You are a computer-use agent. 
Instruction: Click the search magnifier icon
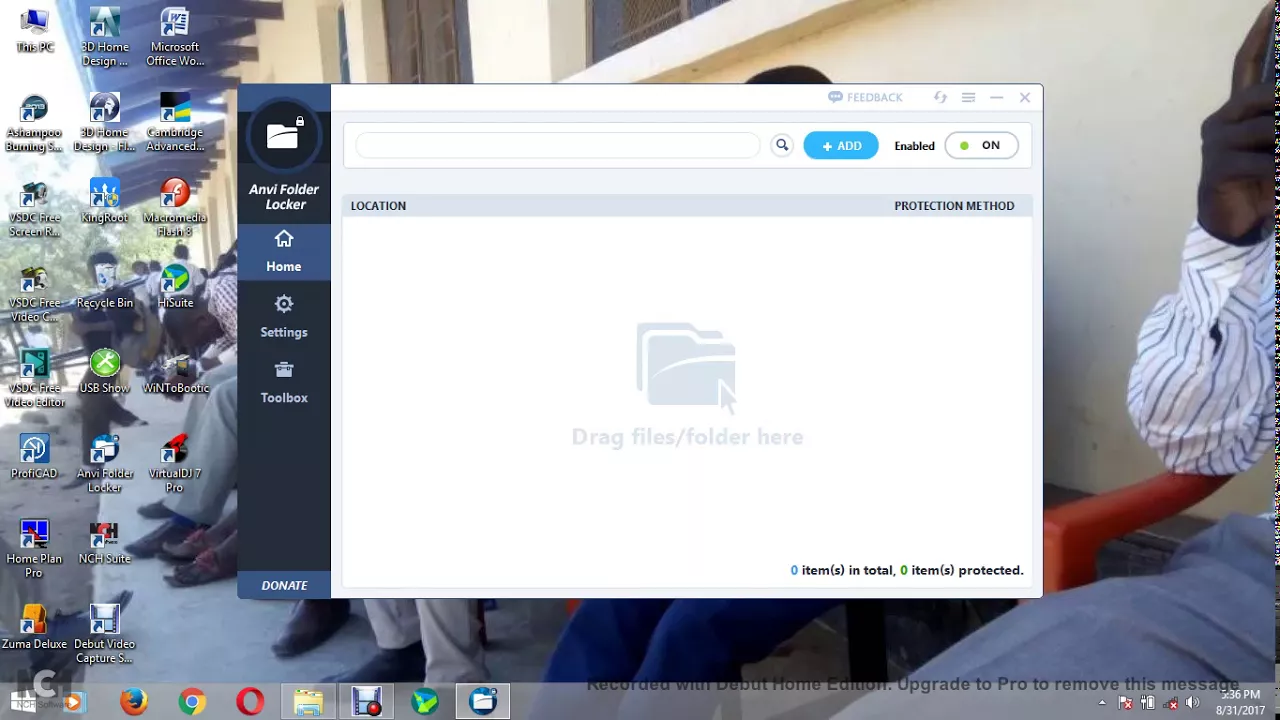(x=782, y=145)
